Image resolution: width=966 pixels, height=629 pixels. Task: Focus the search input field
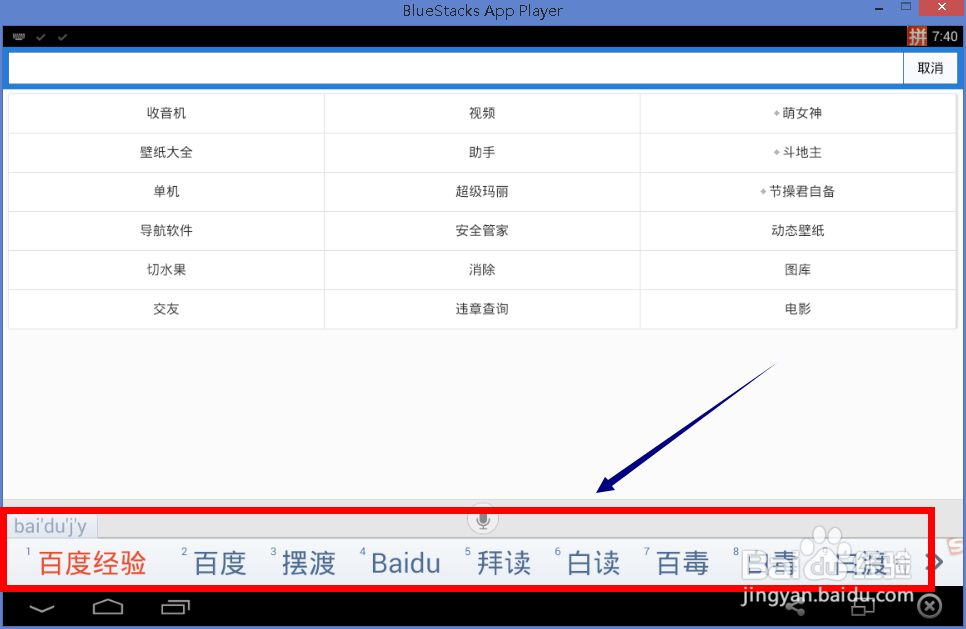click(x=456, y=68)
